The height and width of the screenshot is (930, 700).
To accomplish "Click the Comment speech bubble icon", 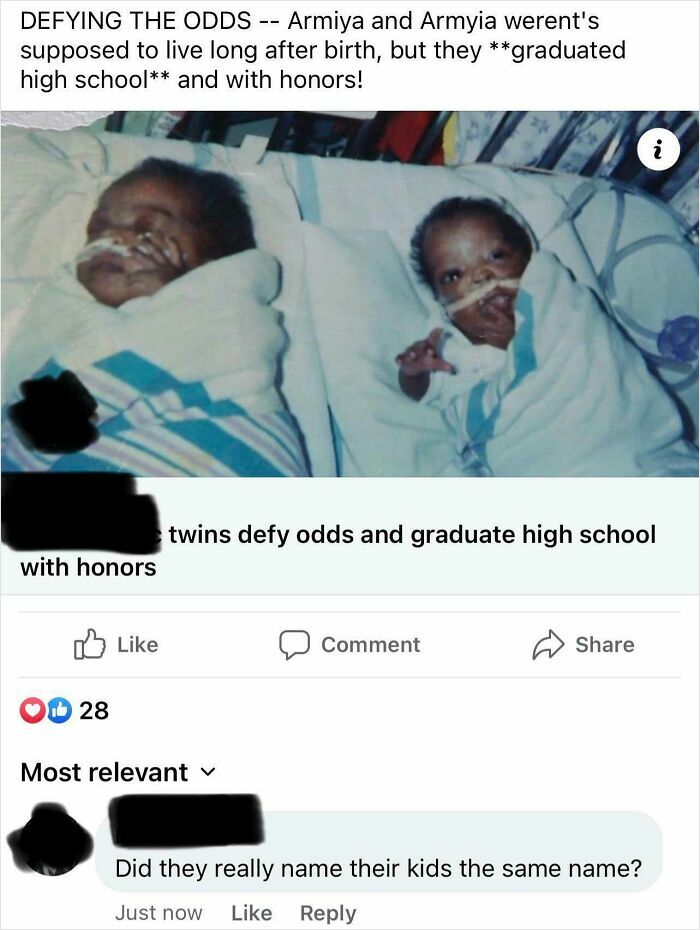I will (x=294, y=645).
